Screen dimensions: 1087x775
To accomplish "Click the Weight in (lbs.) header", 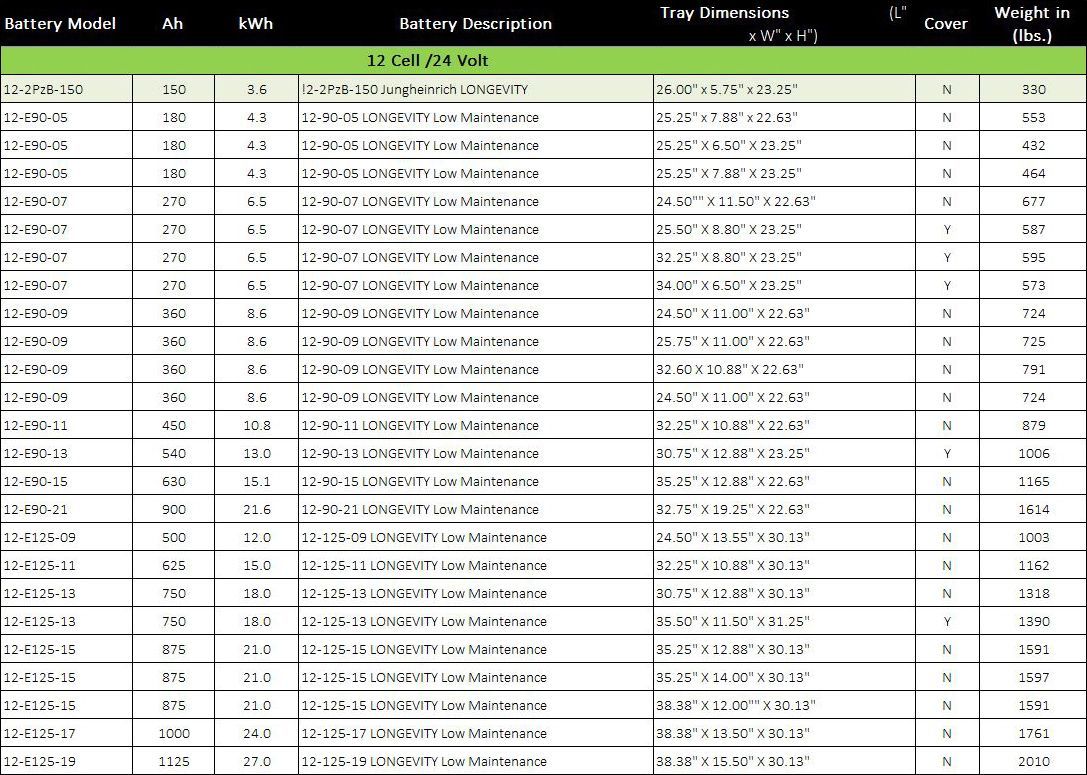I will coord(1032,23).
